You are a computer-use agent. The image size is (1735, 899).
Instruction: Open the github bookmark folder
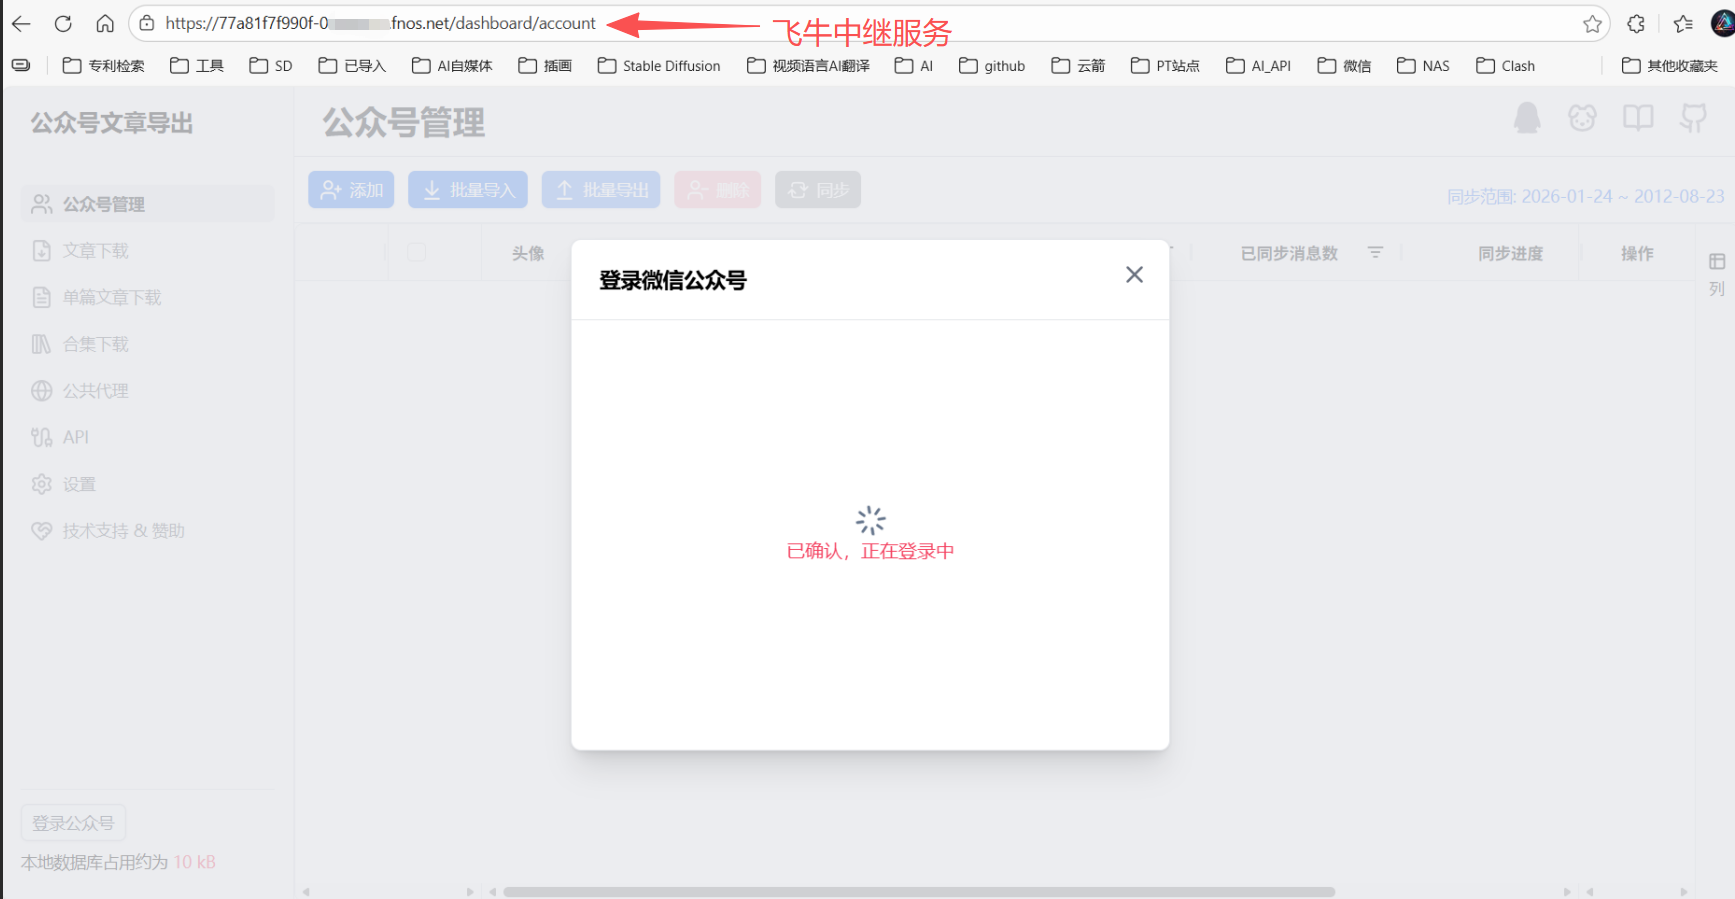(x=992, y=66)
